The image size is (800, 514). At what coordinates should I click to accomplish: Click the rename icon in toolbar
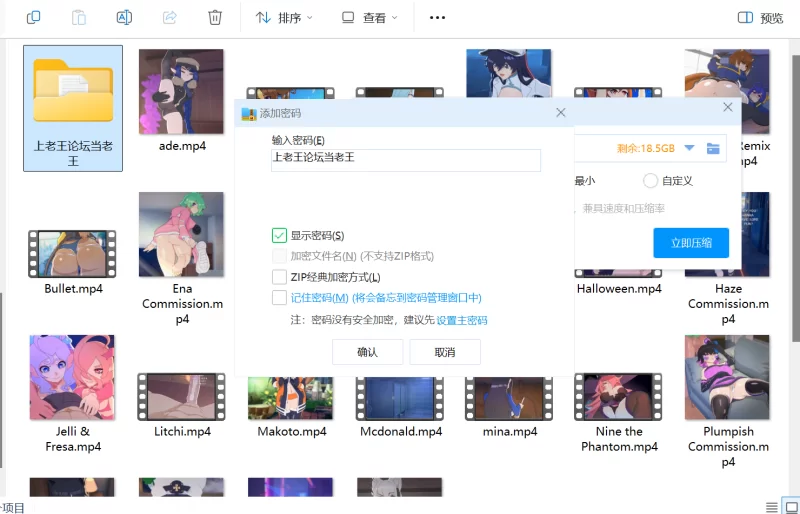tap(124, 17)
